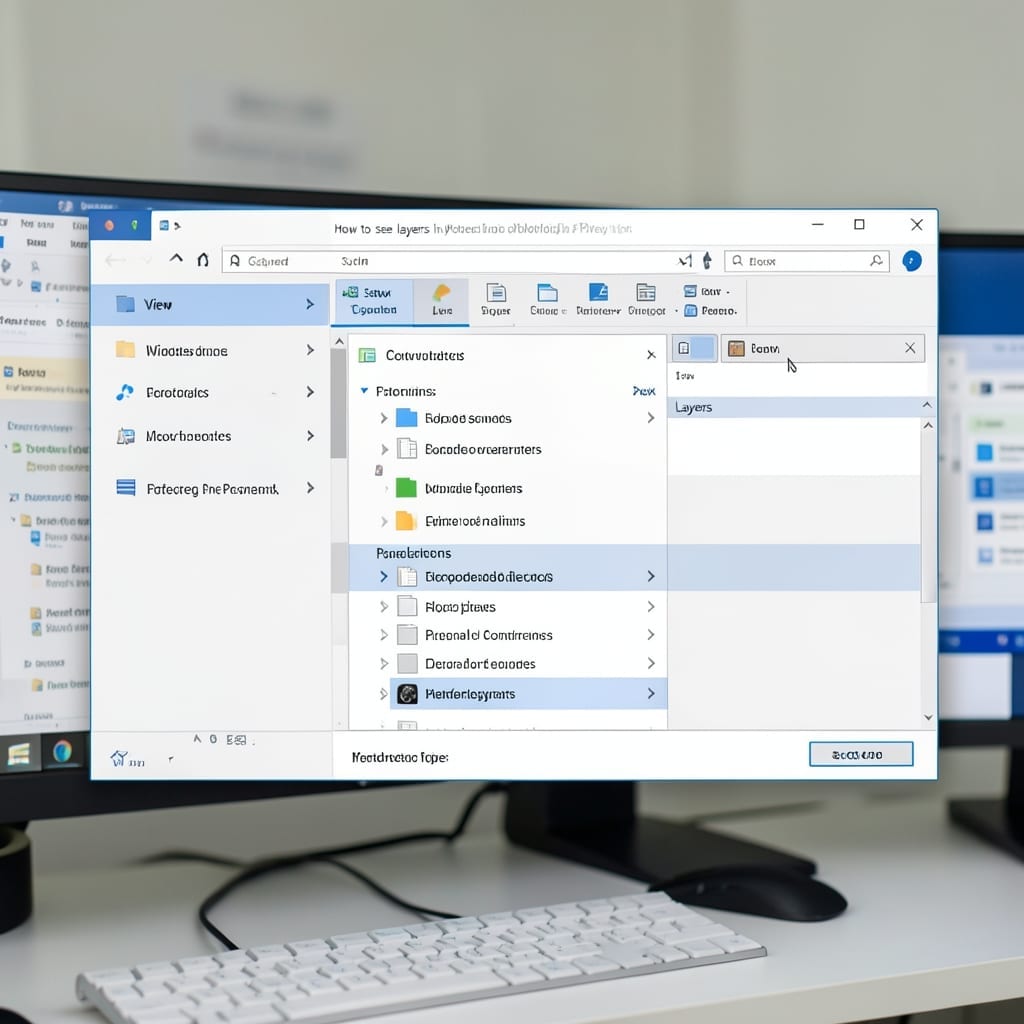Select the Bdpioe somoos blue folder
This screenshot has width=1024, height=1024.
point(406,417)
